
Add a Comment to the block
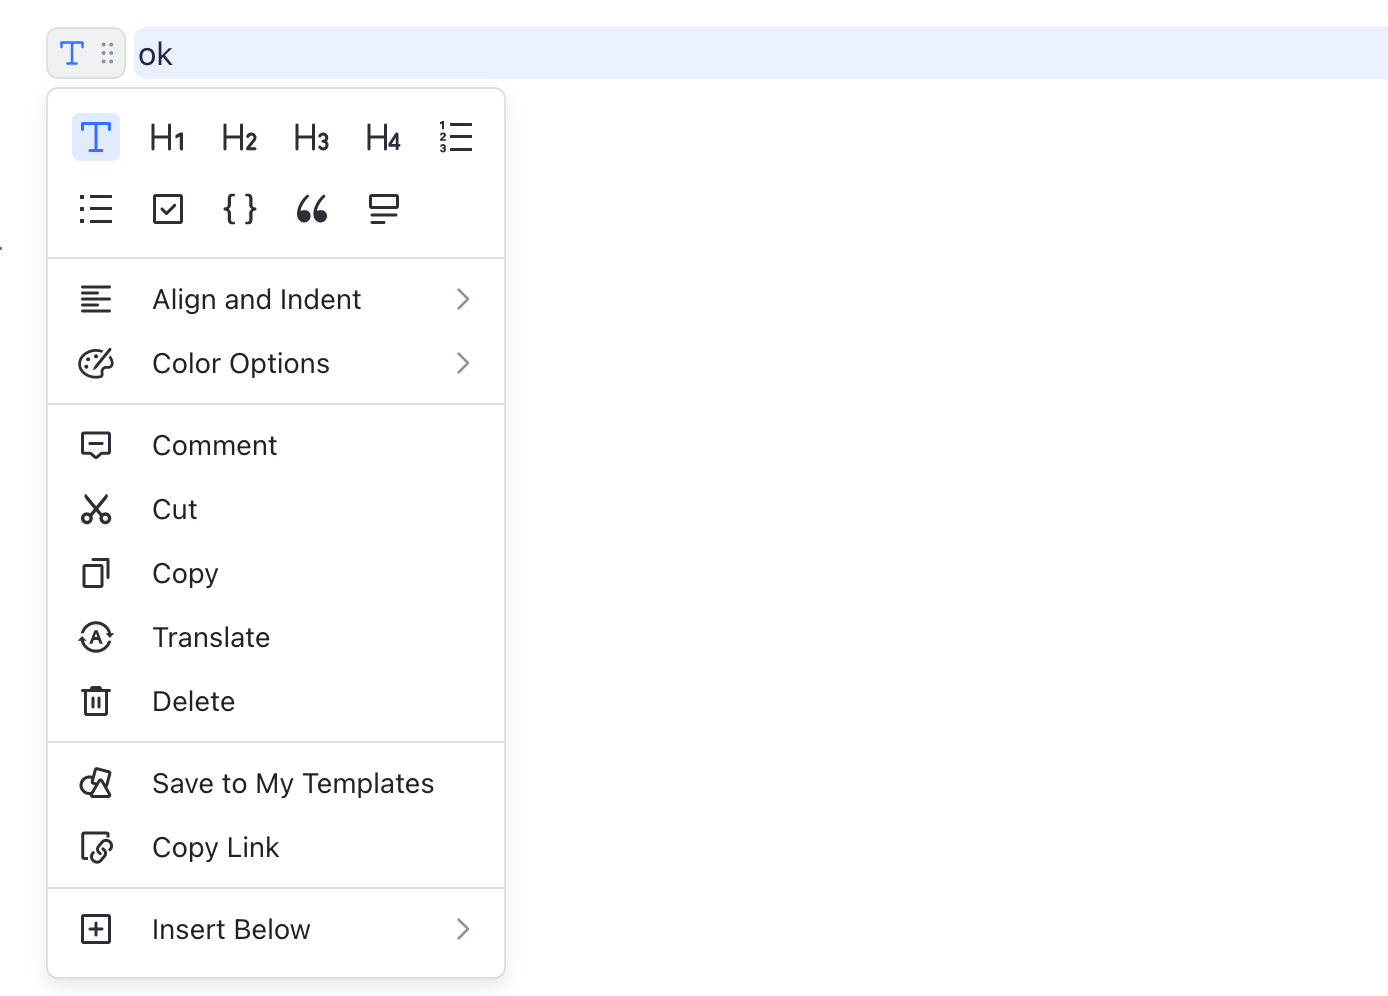tap(214, 445)
